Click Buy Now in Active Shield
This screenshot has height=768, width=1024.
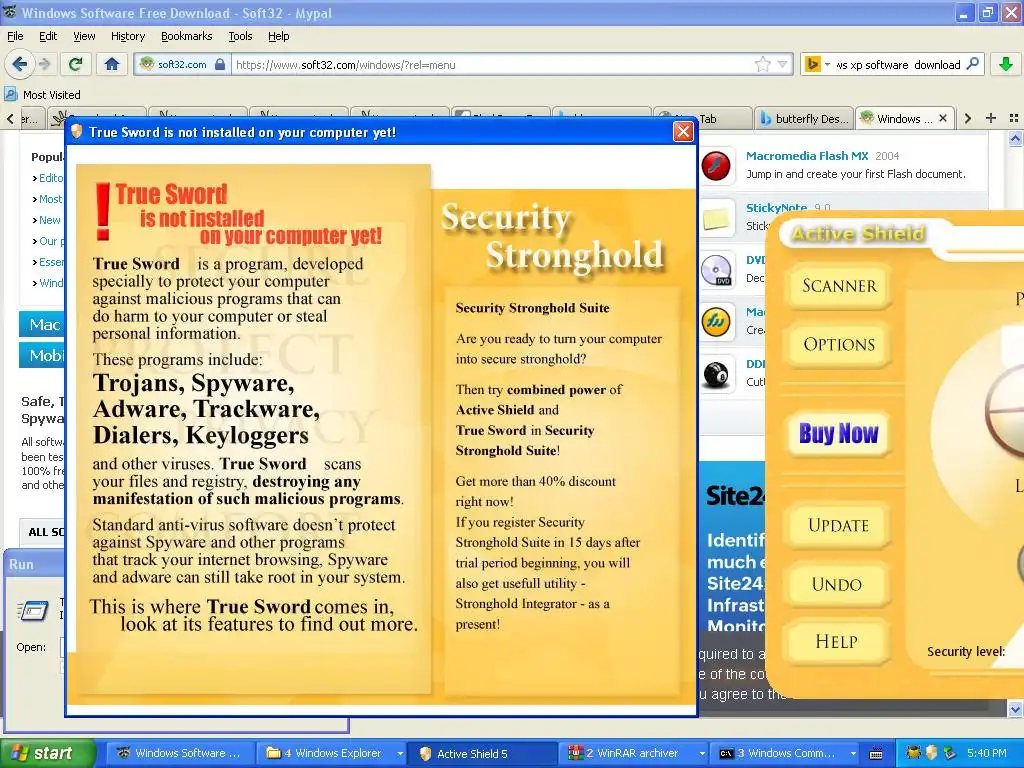coord(839,433)
